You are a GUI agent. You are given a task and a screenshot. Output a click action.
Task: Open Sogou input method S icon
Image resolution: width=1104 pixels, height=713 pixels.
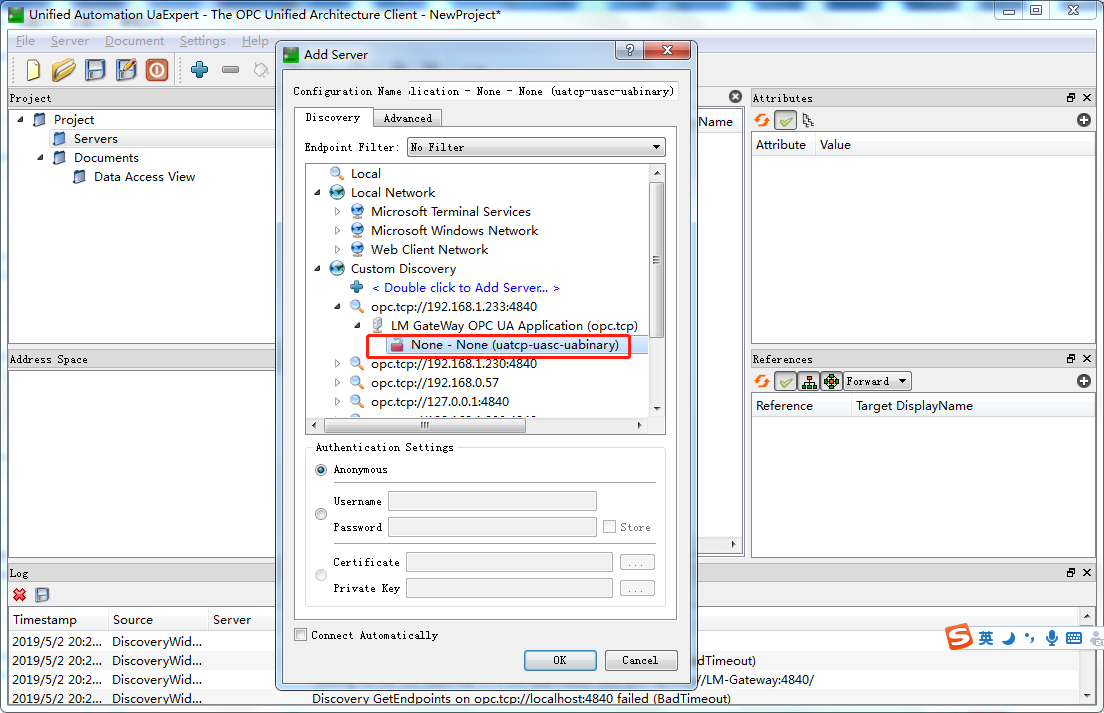pyautogui.click(x=959, y=636)
